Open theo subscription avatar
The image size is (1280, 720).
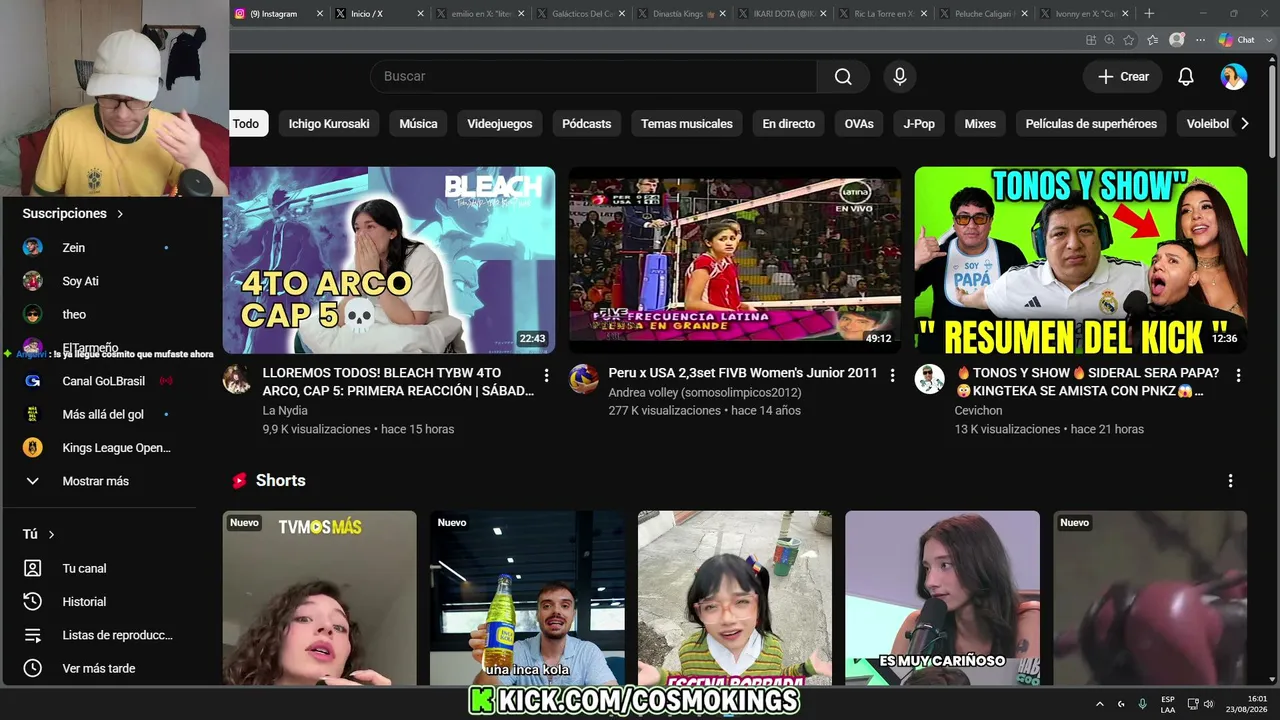coord(33,314)
